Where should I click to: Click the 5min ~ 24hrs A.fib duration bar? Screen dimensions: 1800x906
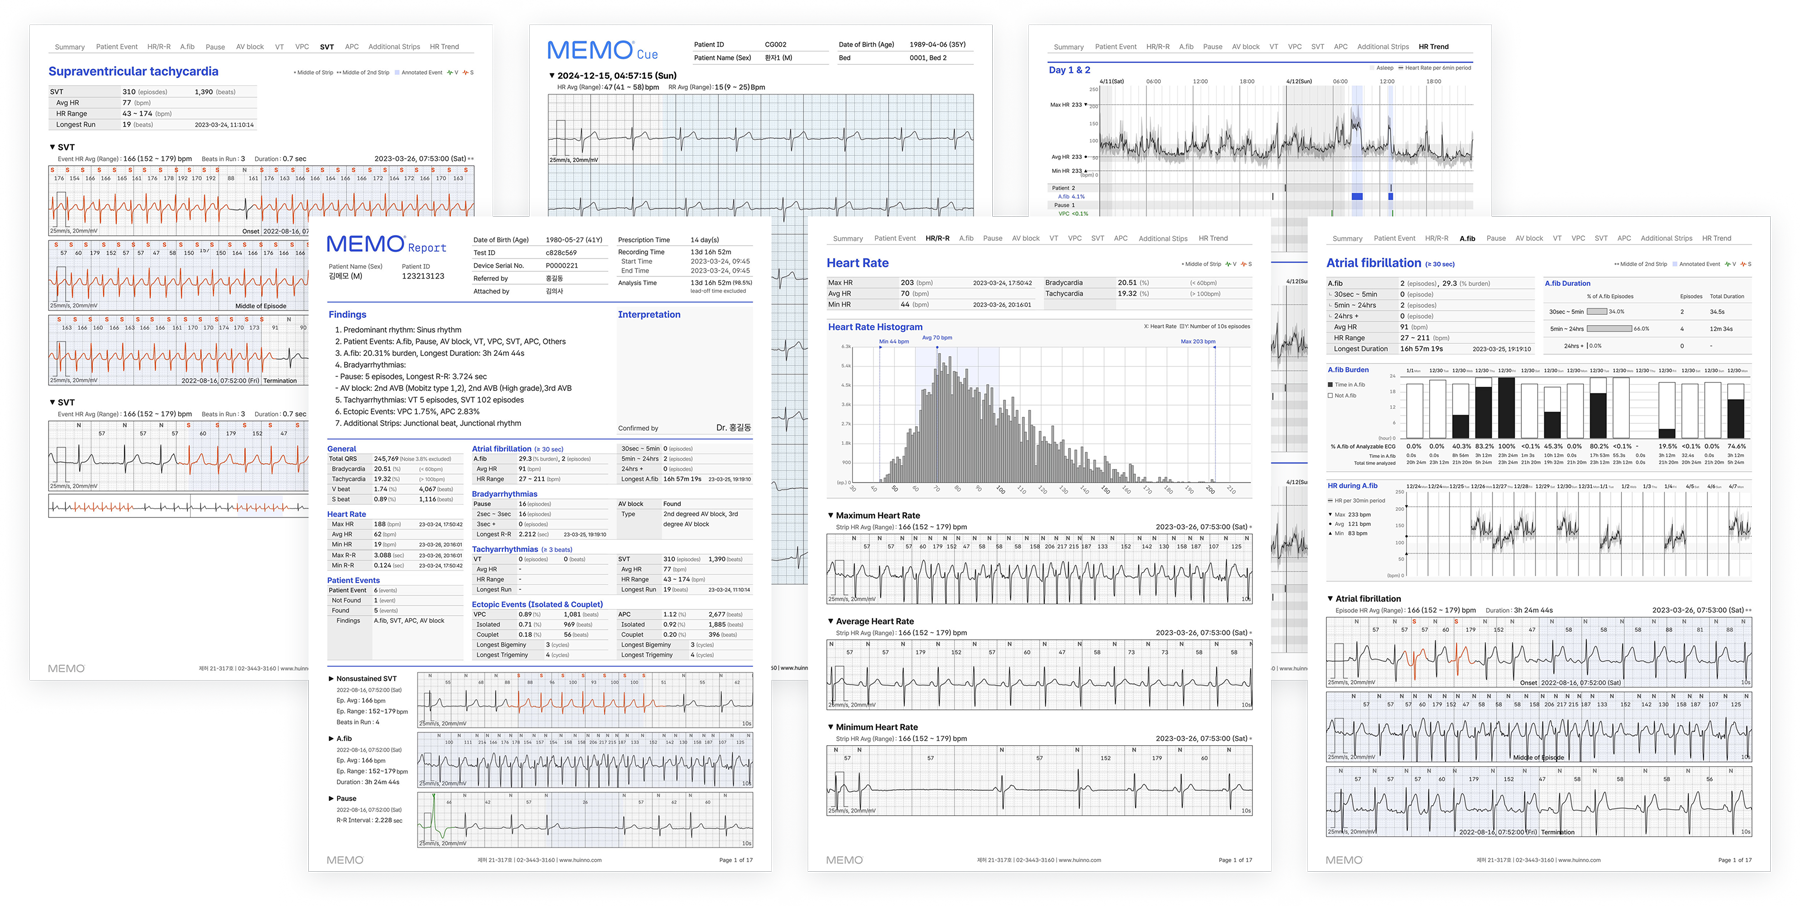(x=1609, y=328)
